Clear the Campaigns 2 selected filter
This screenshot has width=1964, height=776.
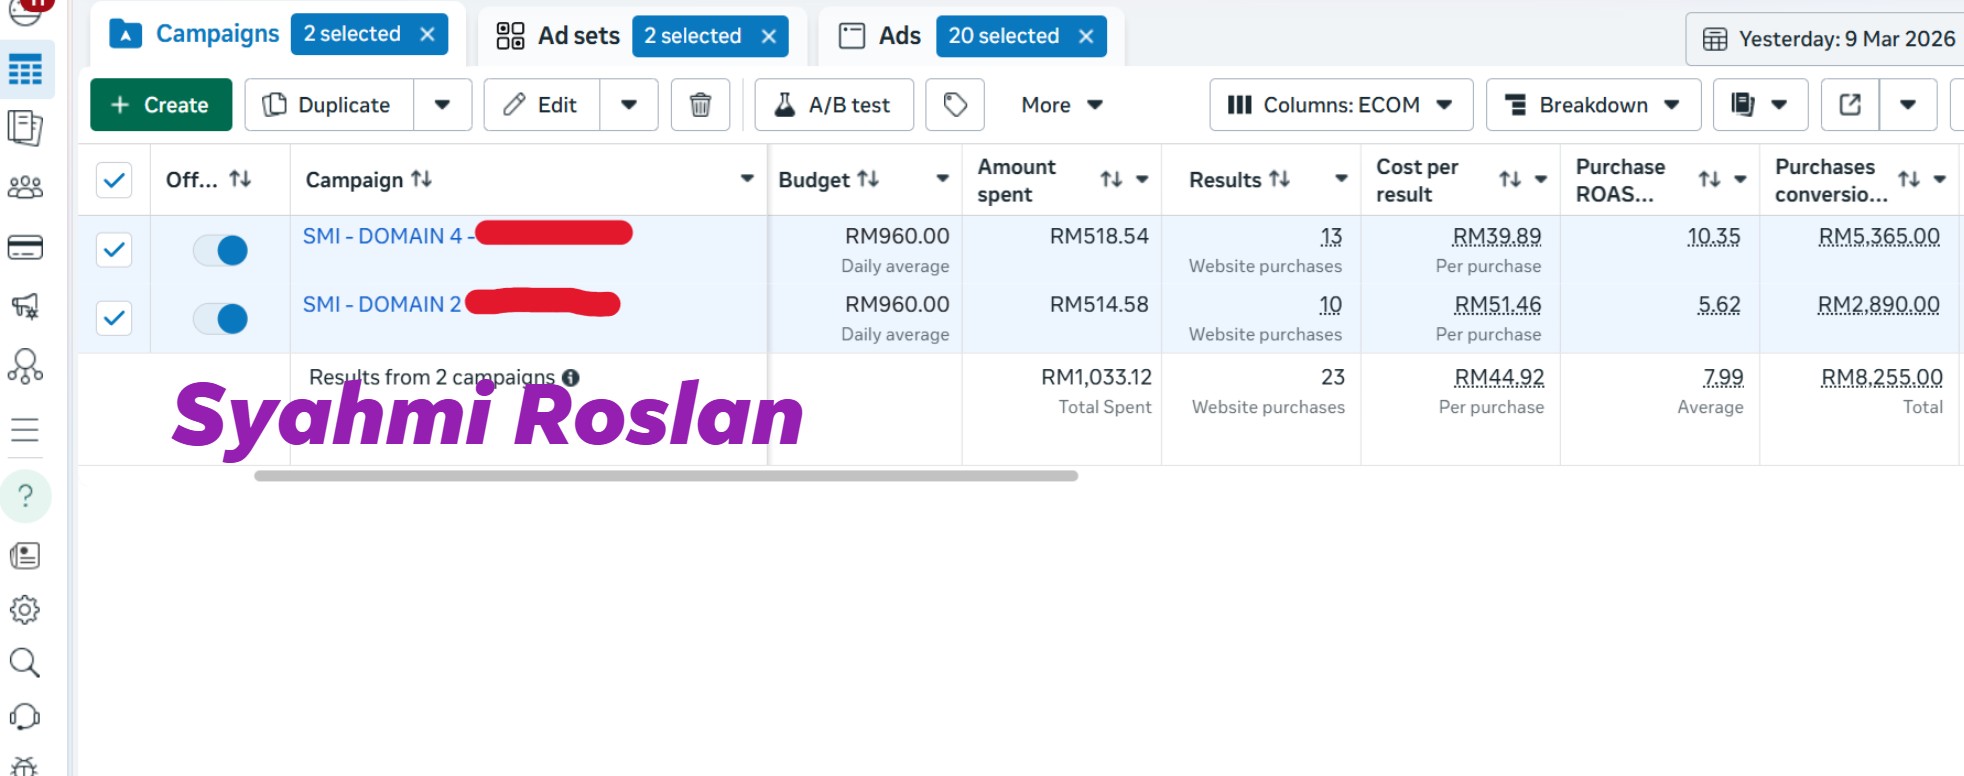coord(427,34)
